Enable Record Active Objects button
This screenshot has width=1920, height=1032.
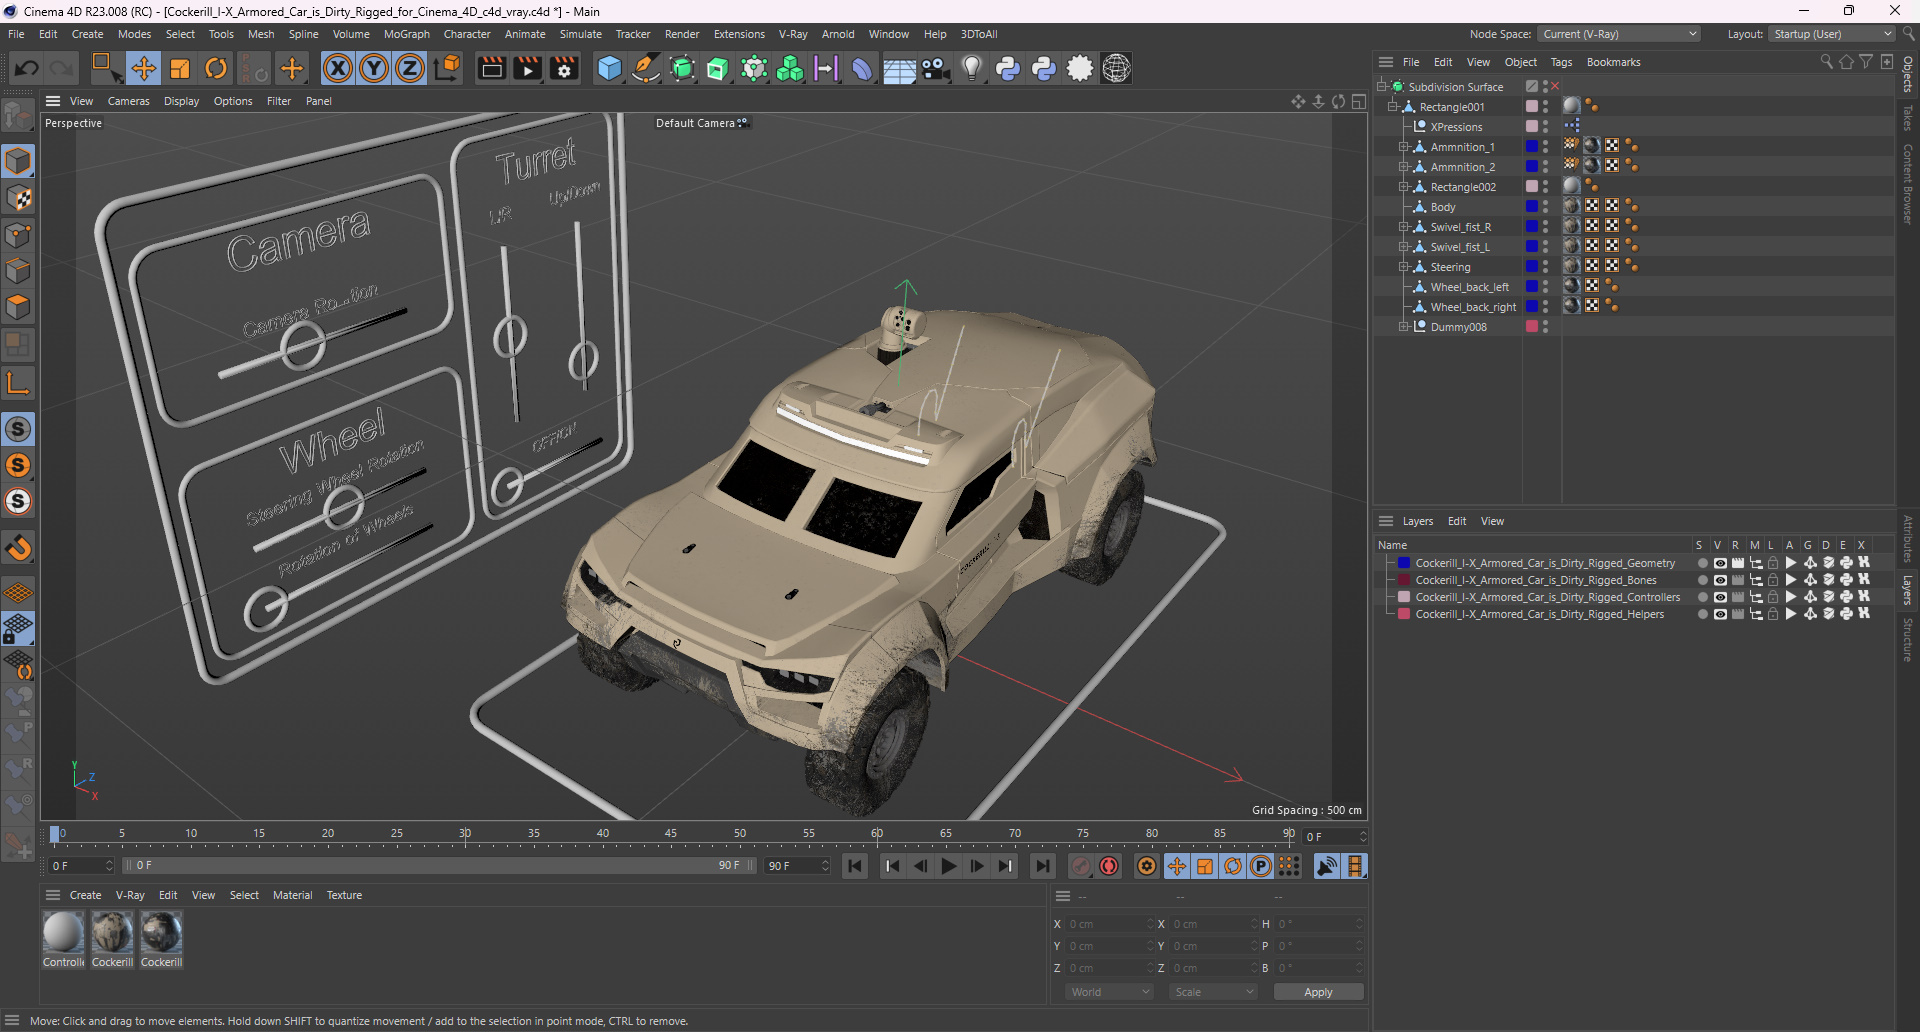pyautogui.click(x=1081, y=866)
